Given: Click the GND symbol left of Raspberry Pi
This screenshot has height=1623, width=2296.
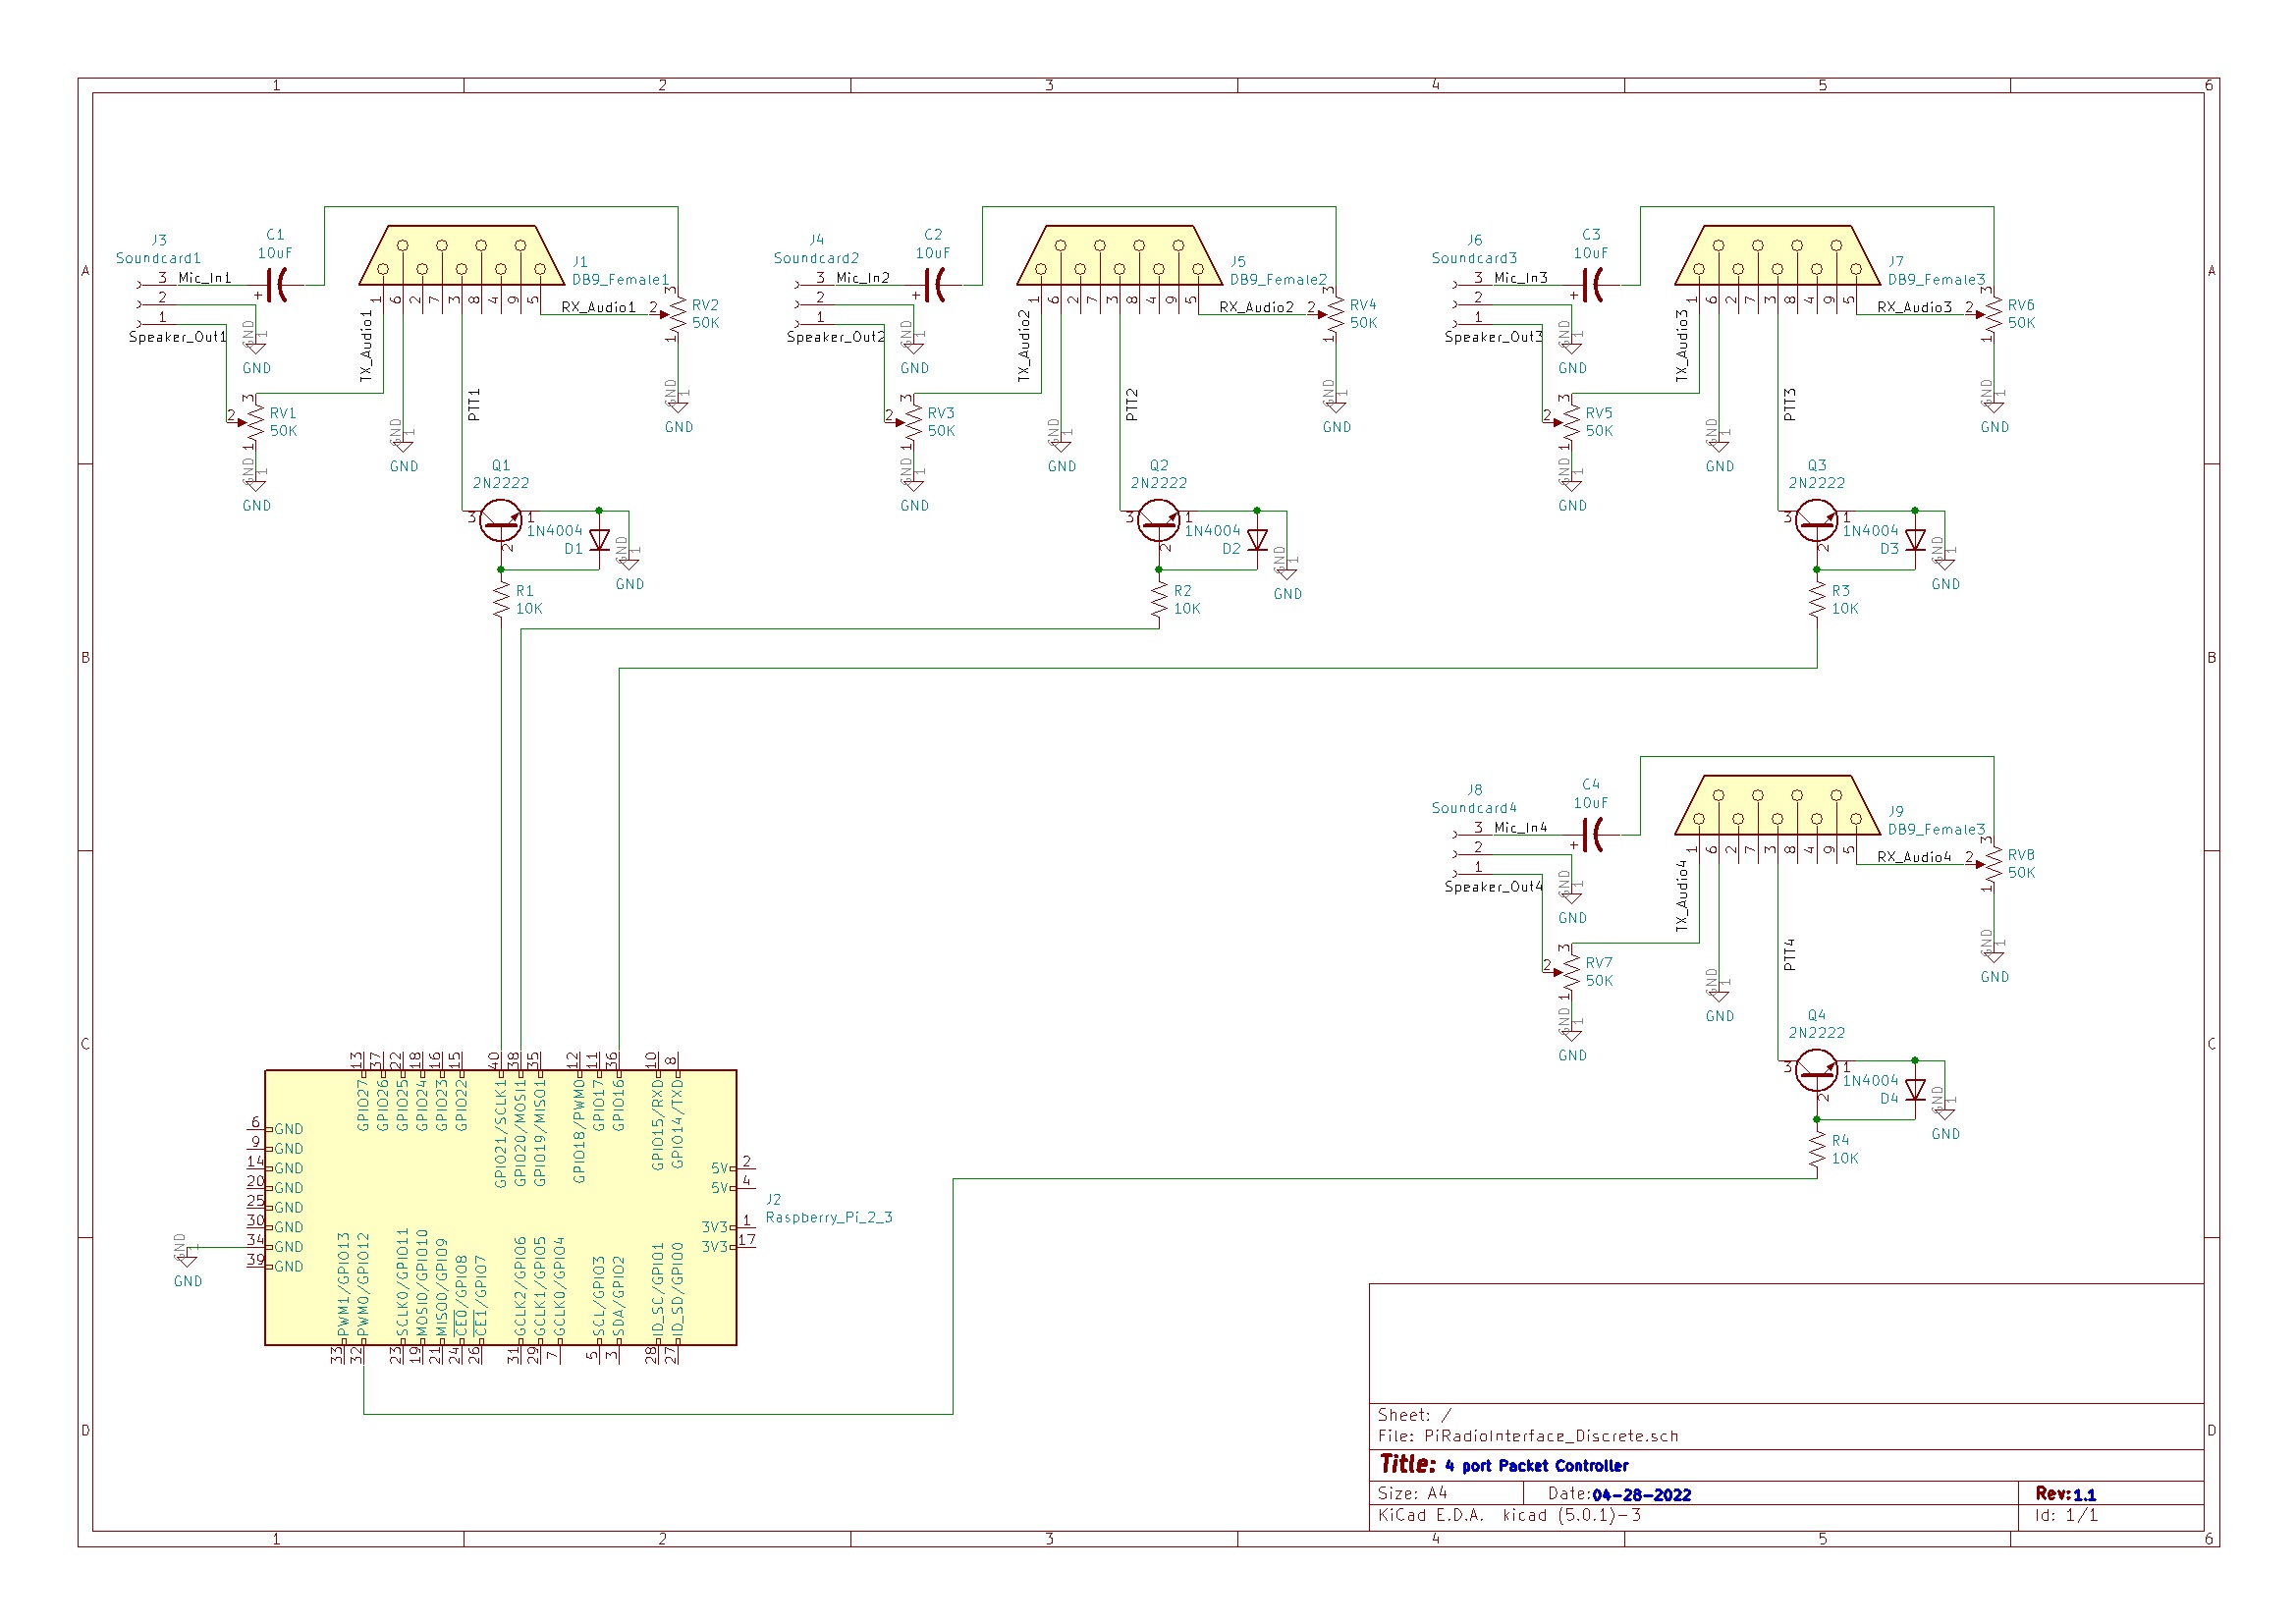Looking at the screenshot, I should click(x=187, y=1262).
